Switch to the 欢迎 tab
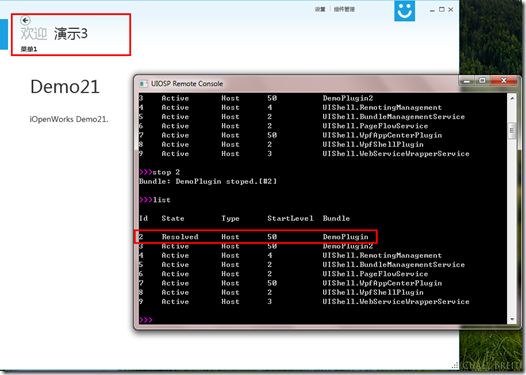The height and width of the screenshot is (375, 526). (x=34, y=33)
